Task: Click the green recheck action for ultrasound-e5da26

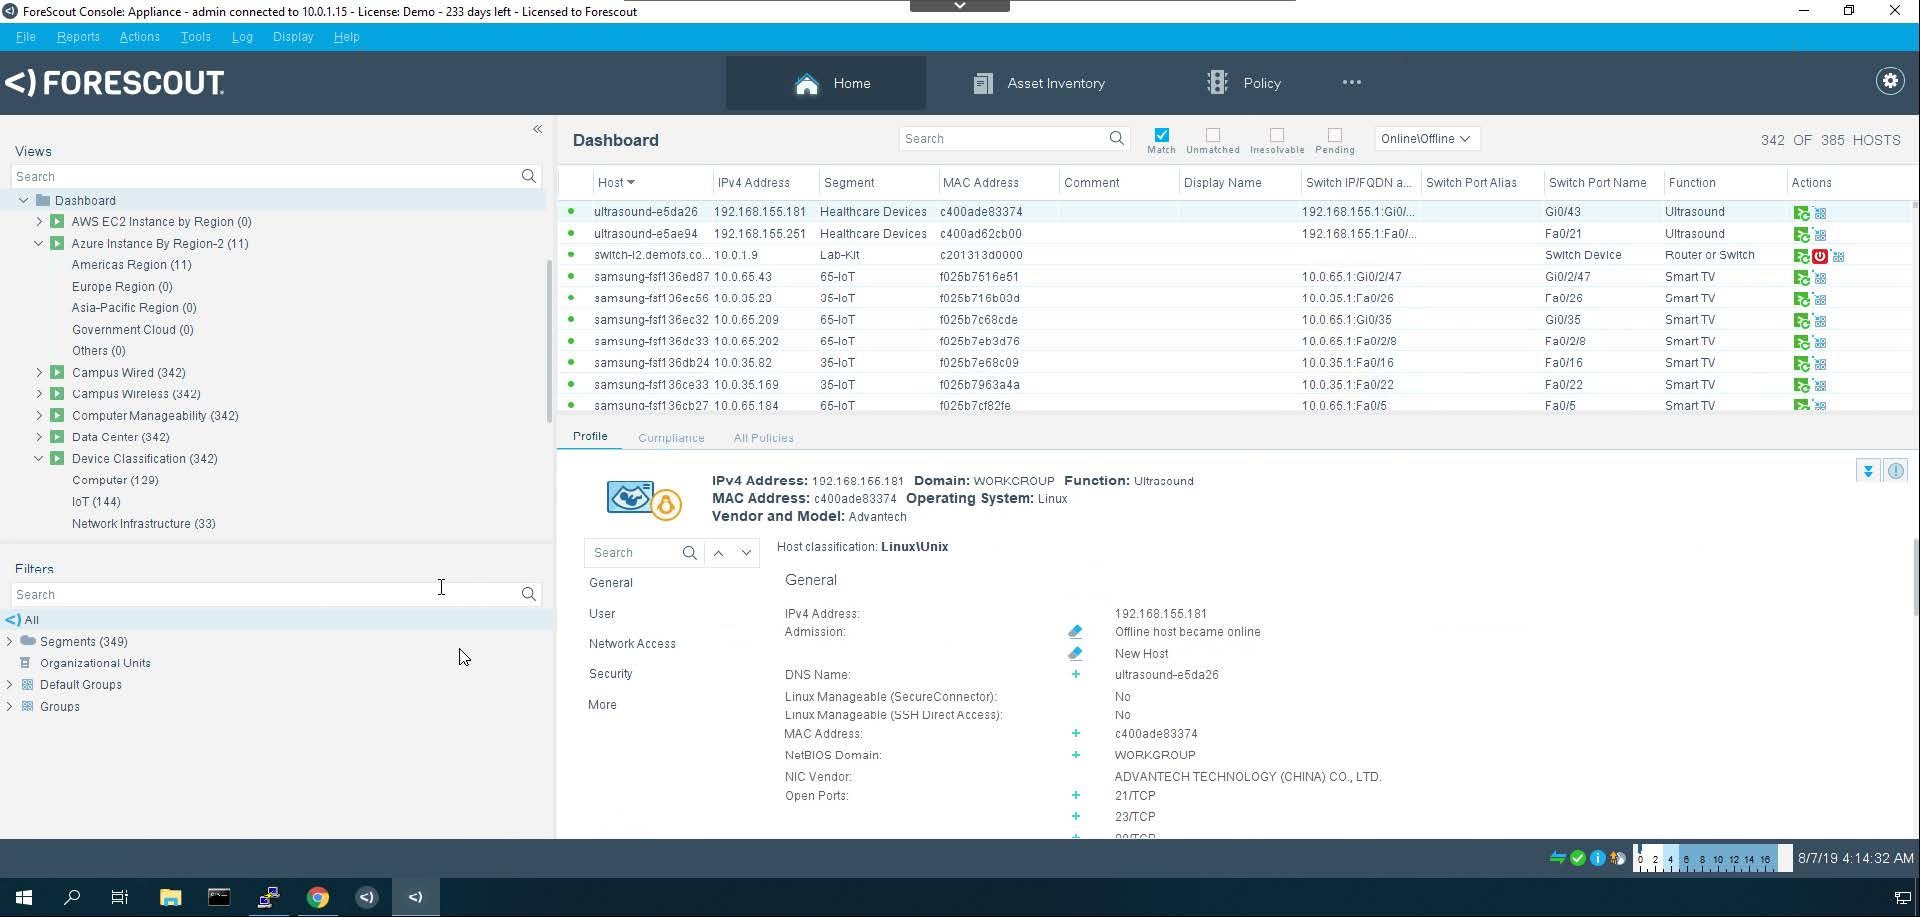Action: tap(1801, 212)
